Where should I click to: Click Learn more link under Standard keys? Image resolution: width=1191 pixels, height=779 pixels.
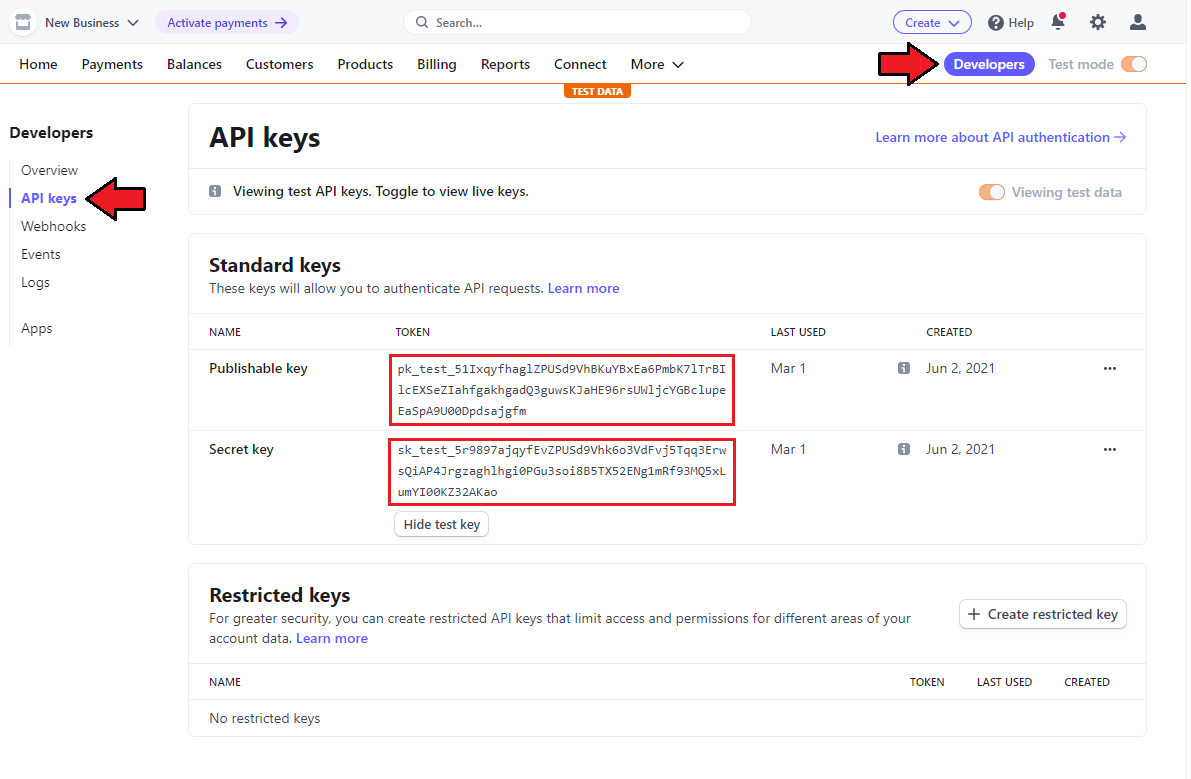[x=585, y=289]
